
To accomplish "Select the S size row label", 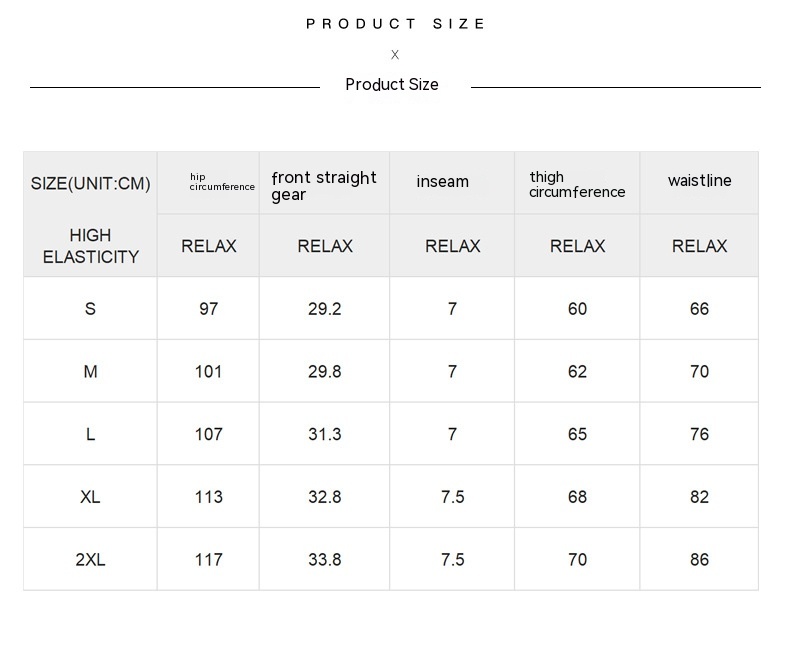I will 90,309.
